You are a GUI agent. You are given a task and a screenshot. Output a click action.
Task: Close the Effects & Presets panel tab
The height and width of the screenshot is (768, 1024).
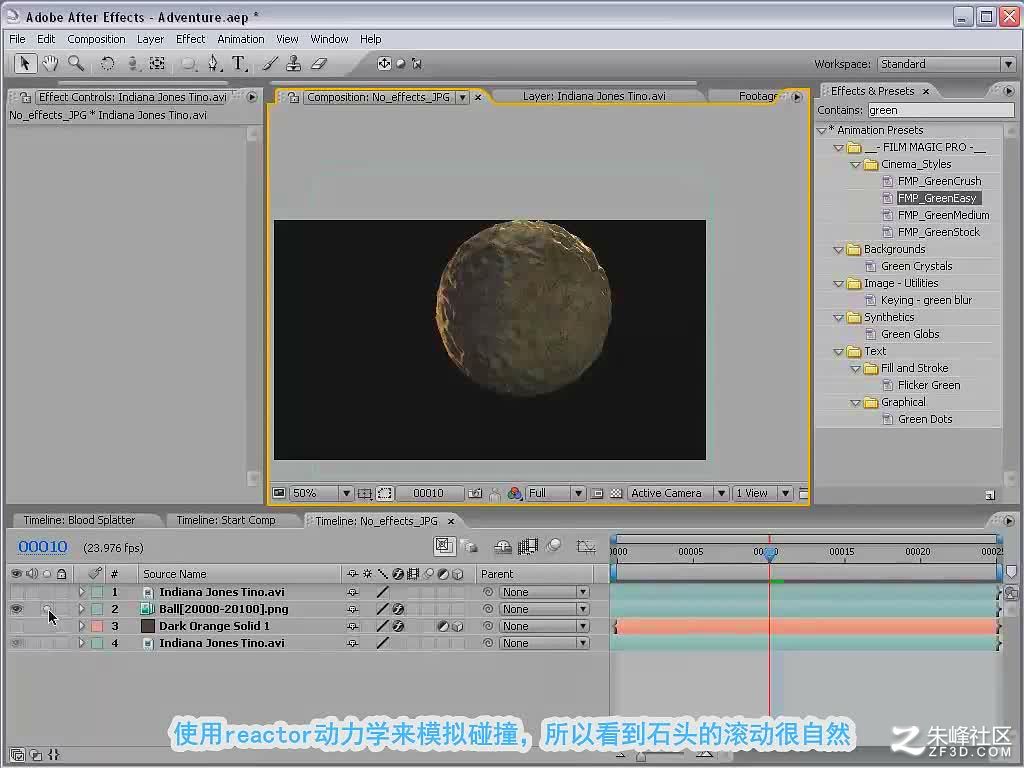pyautogui.click(x=925, y=91)
